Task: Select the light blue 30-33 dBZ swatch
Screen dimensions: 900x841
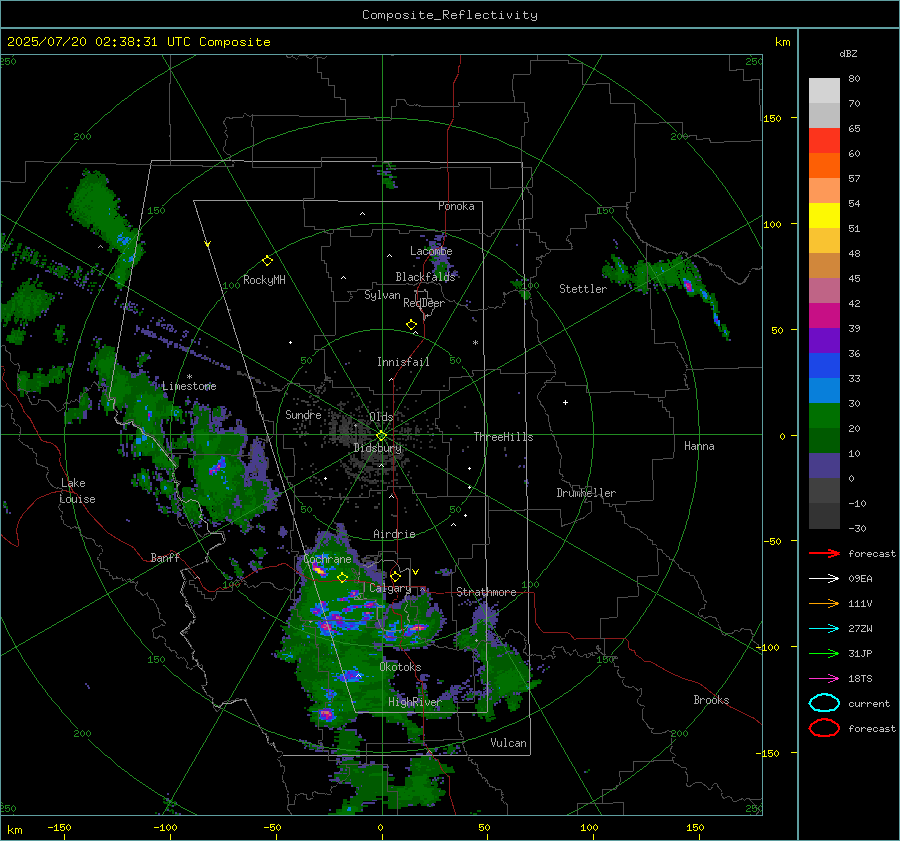Action: [824, 390]
